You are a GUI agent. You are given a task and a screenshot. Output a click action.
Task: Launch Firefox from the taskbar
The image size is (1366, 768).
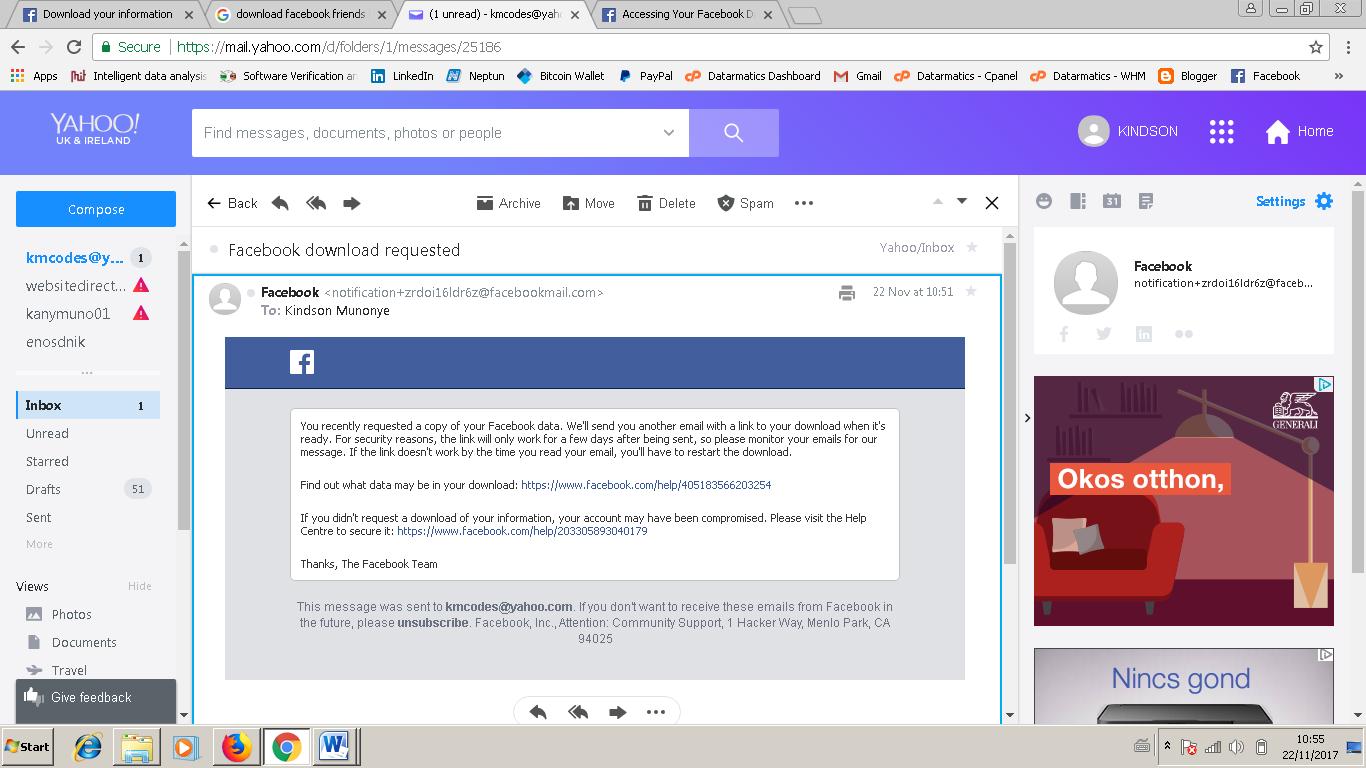236,747
